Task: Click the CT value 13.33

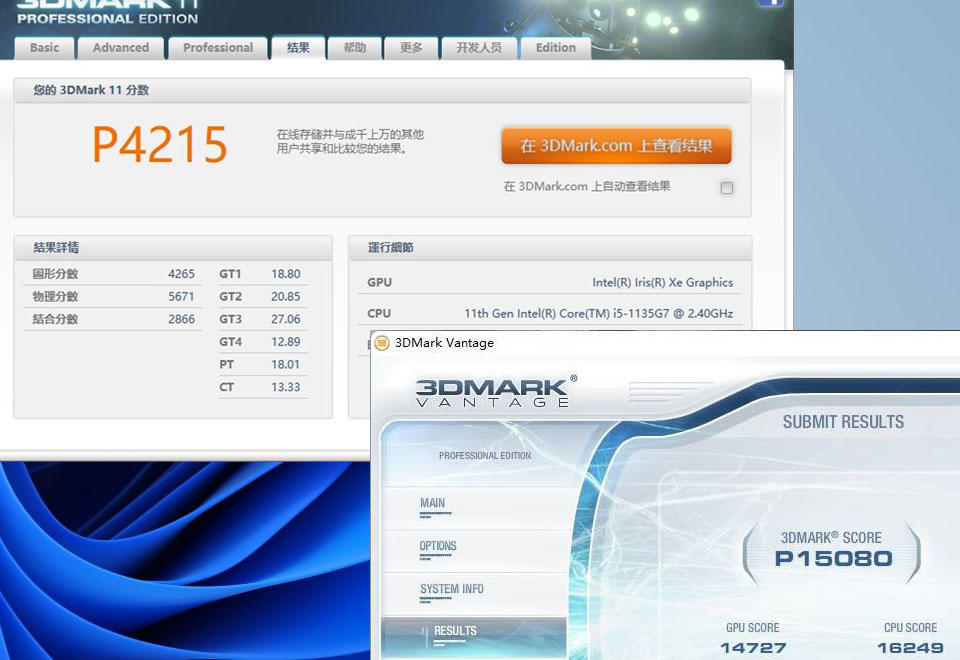Action: click(286, 387)
